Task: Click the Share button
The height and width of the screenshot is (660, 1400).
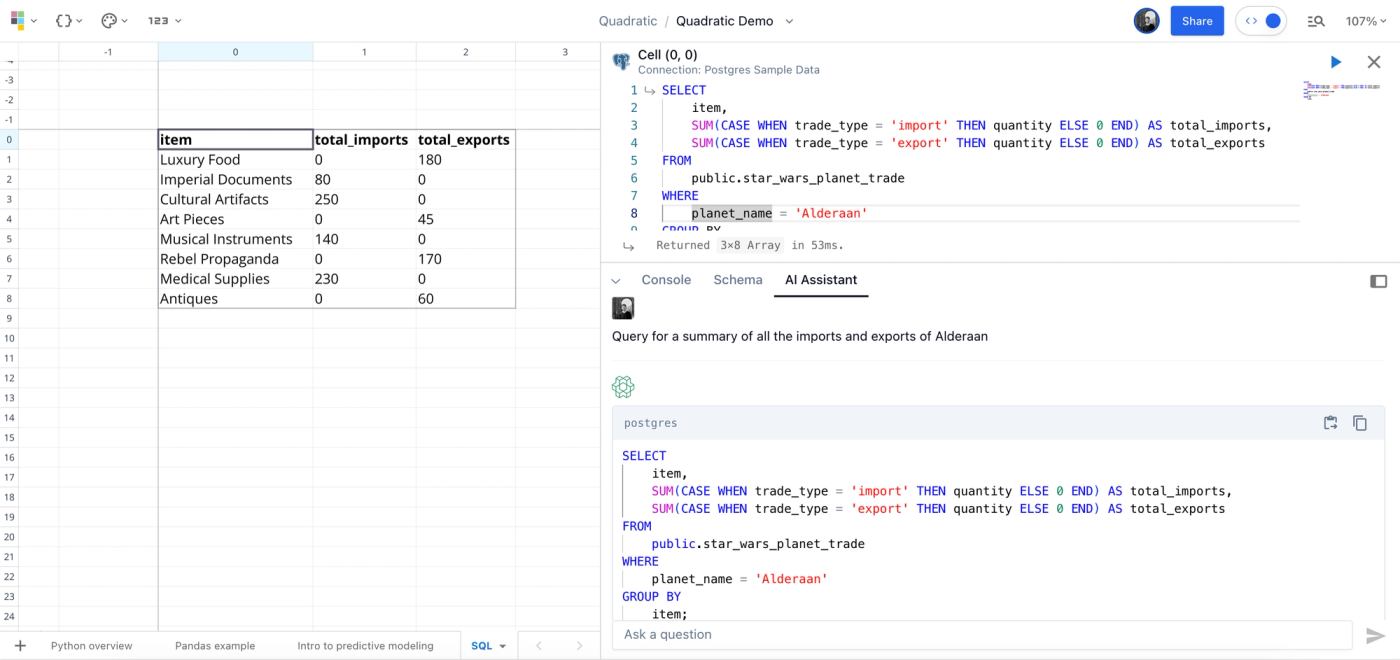Action: click(x=1197, y=21)
